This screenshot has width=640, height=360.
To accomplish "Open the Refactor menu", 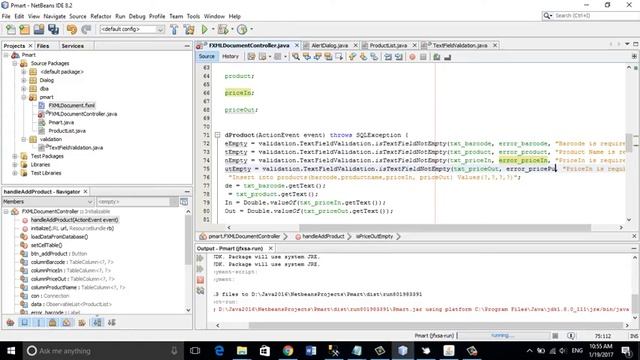I will pos(101,16).
